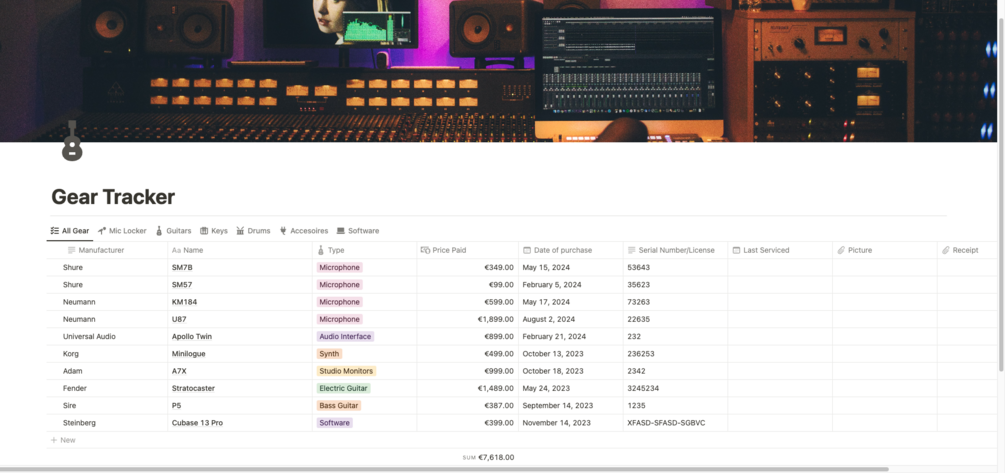
Task: Click the Microphone tag in SM57 row
Action: [x=340, y=285]
